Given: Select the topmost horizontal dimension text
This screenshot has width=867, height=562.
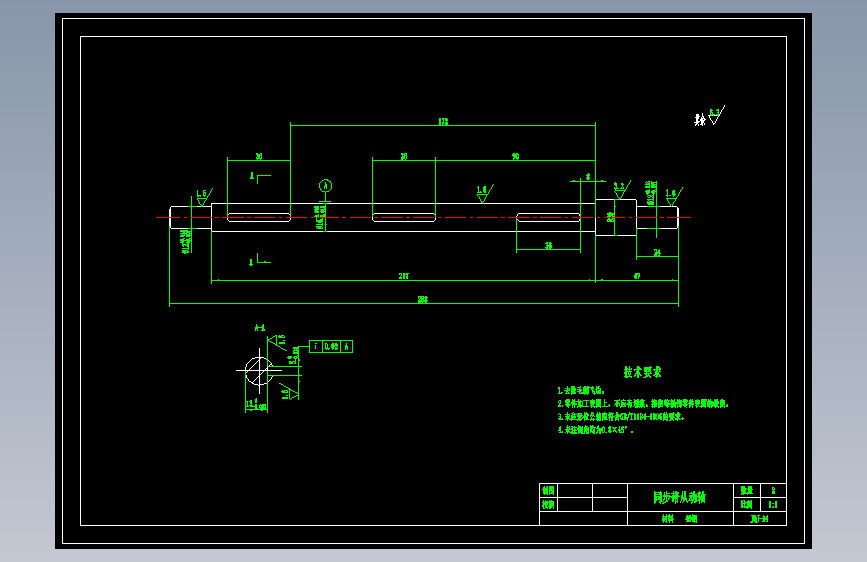Looking at the screenshot, I should click(x=443, y=122).
